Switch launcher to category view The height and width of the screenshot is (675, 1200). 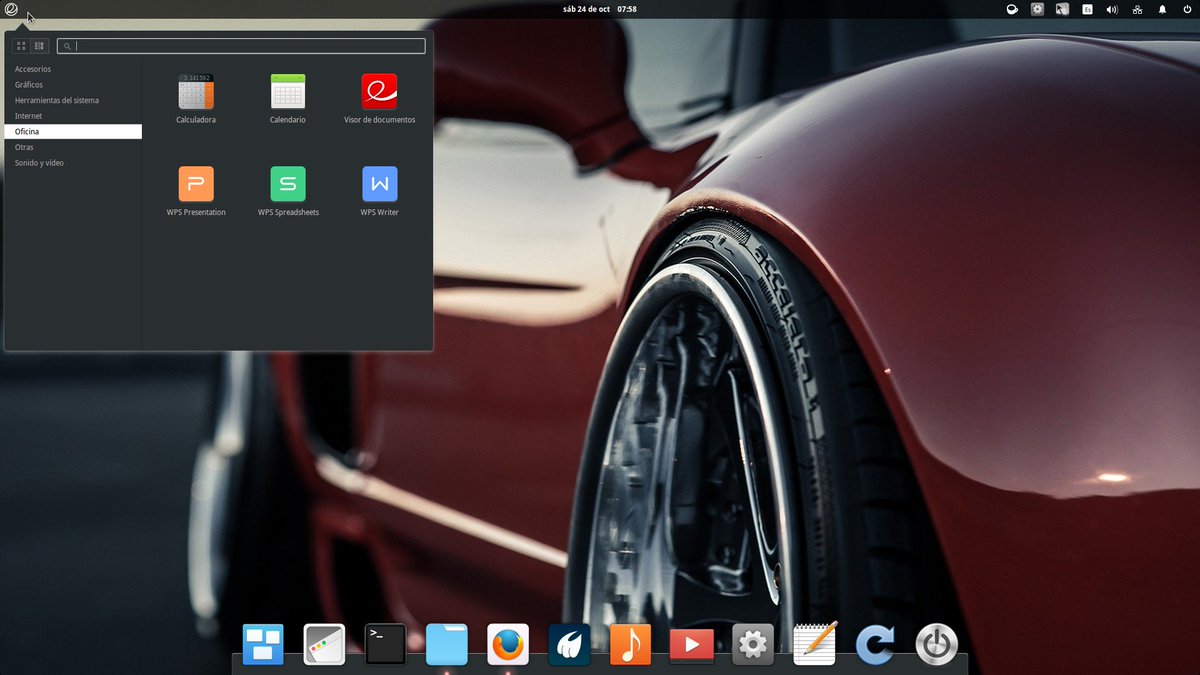39,46
